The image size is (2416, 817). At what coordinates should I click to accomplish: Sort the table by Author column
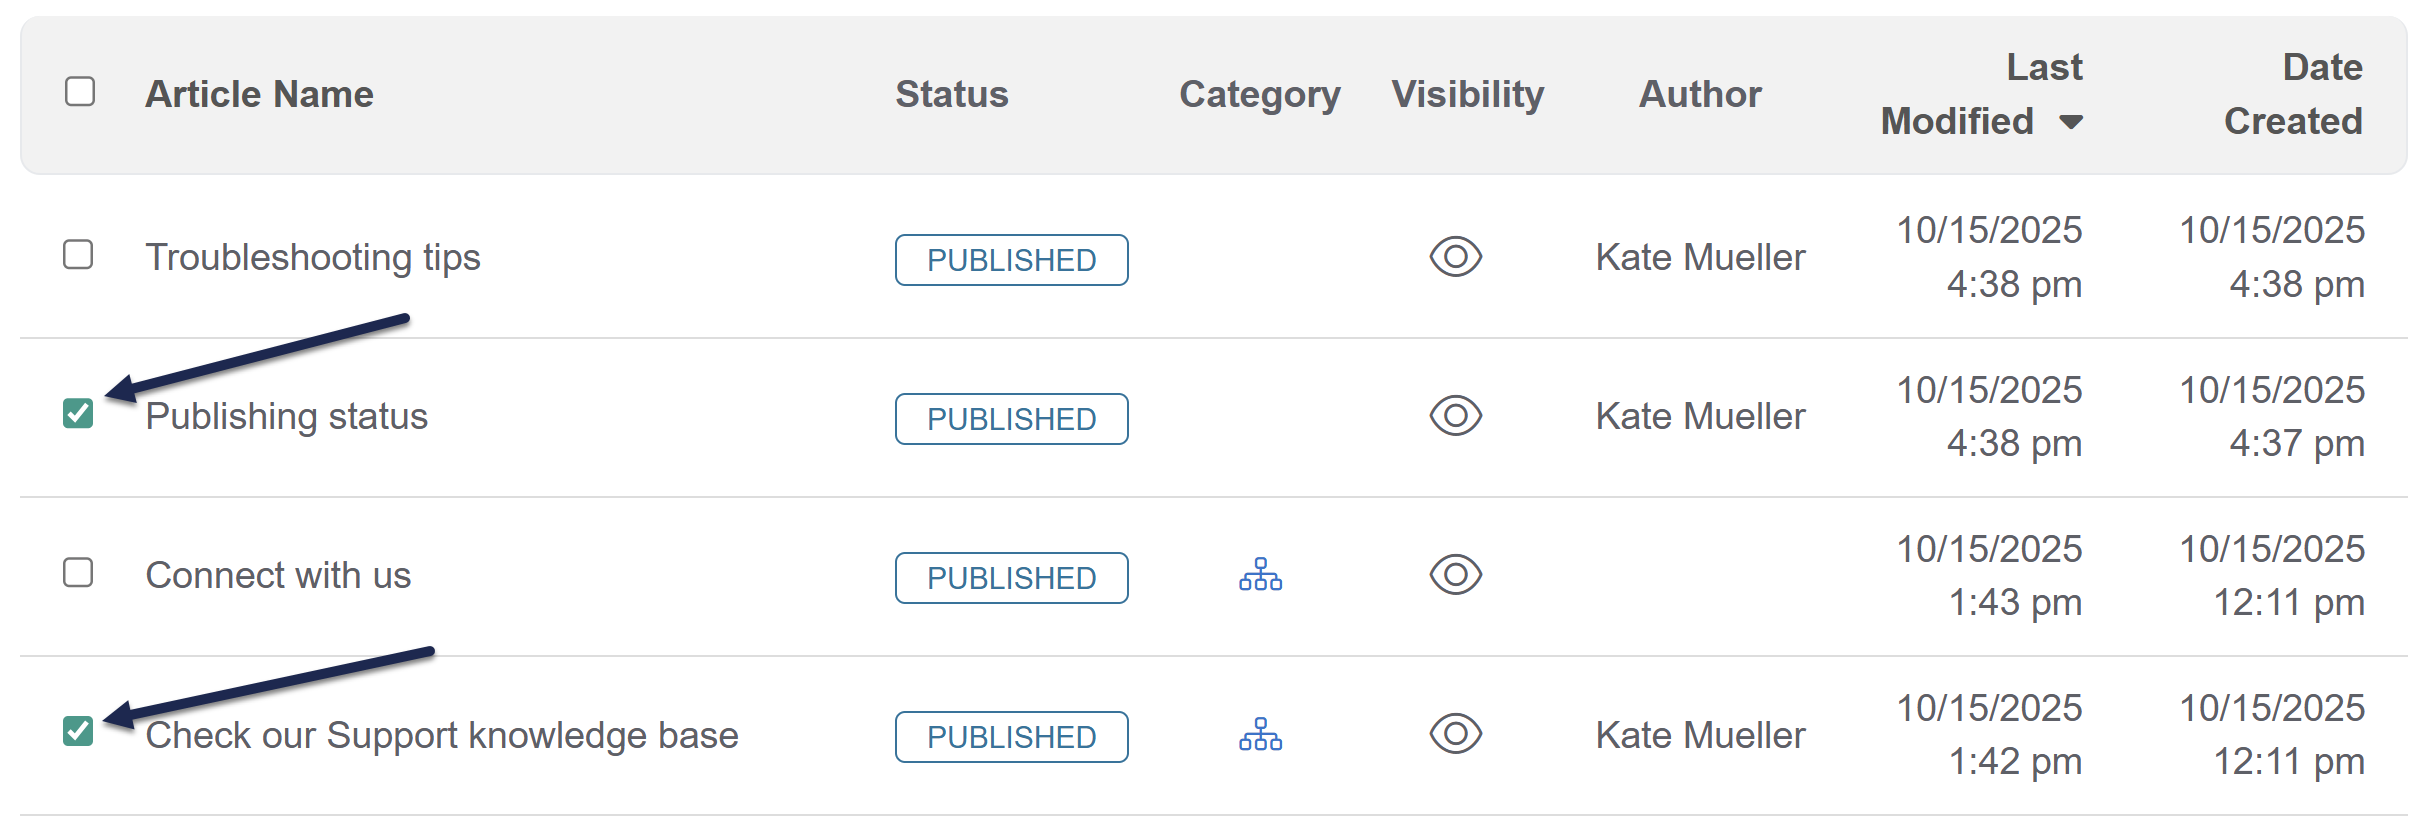(x=1700, y=94)
